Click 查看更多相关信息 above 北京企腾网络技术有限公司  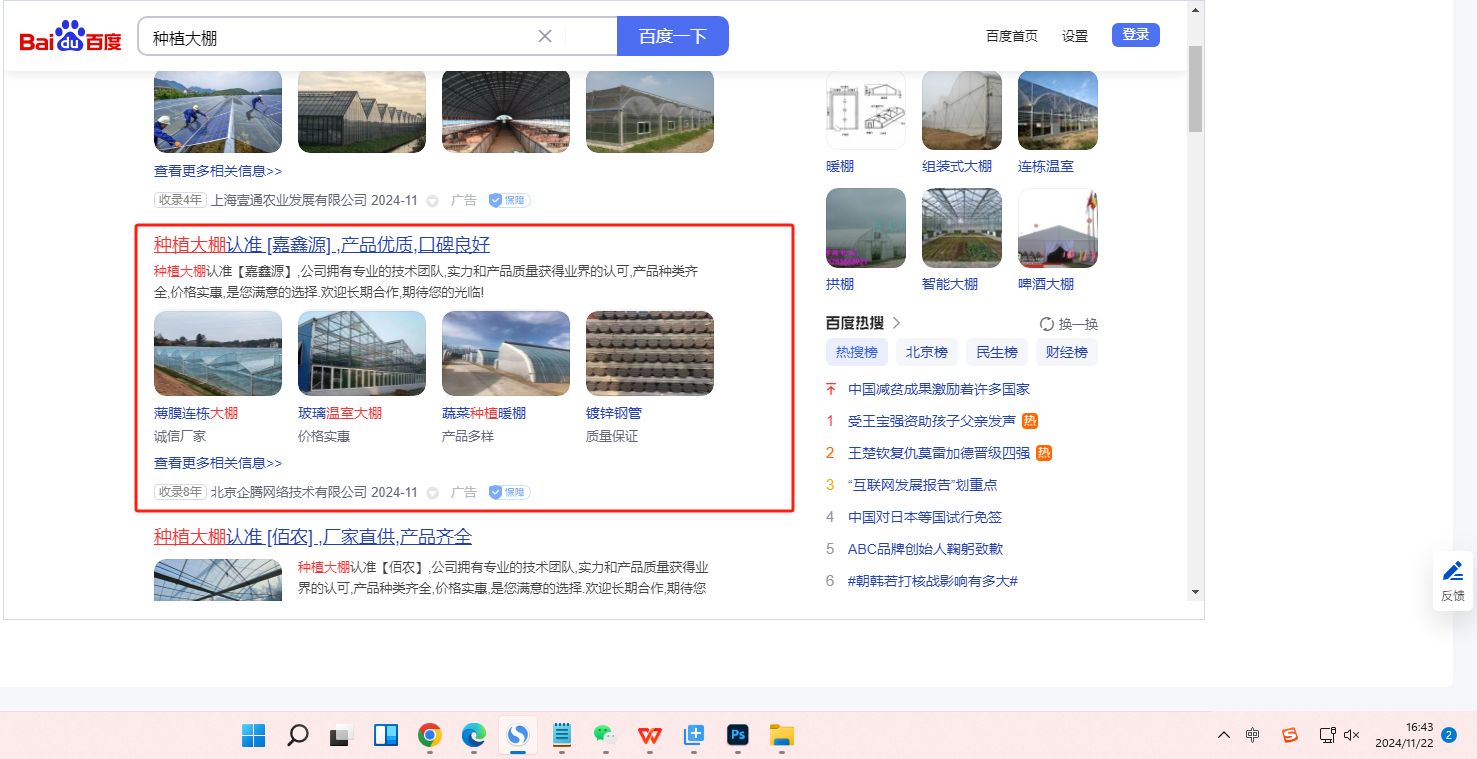click(x=218, y=463)
